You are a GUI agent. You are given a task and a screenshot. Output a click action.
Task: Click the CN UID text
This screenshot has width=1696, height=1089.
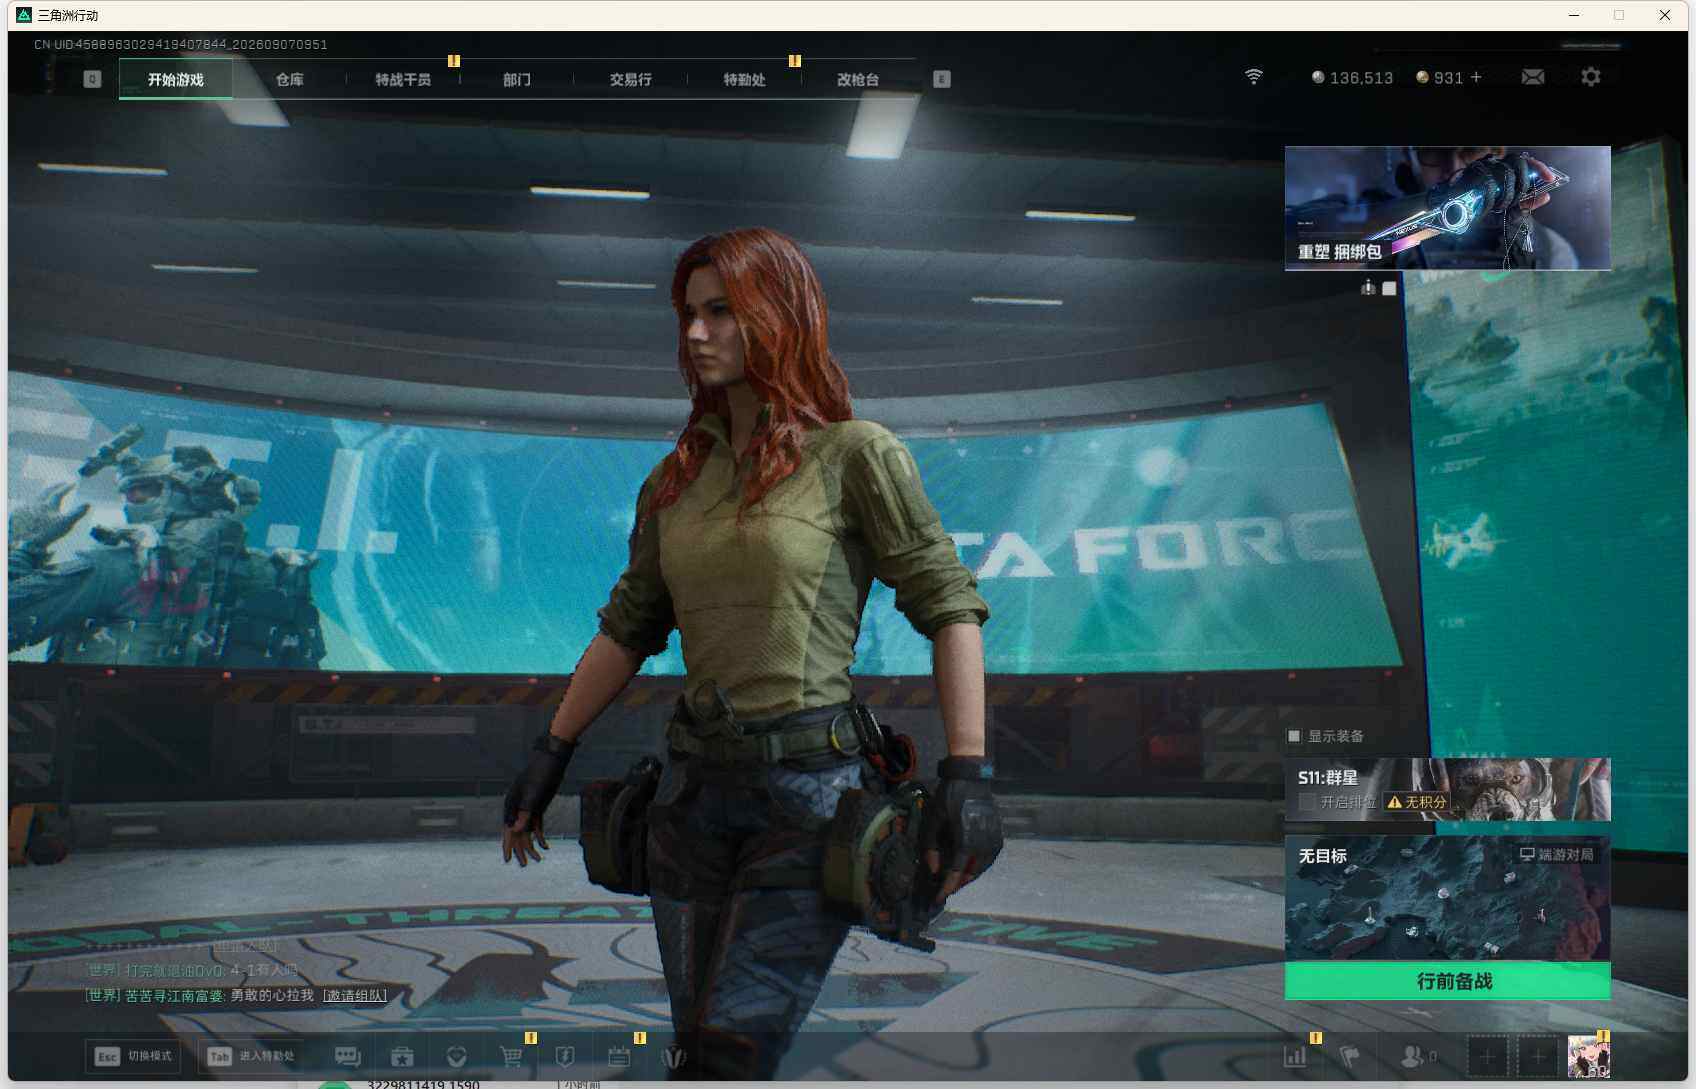click(180, 44)
